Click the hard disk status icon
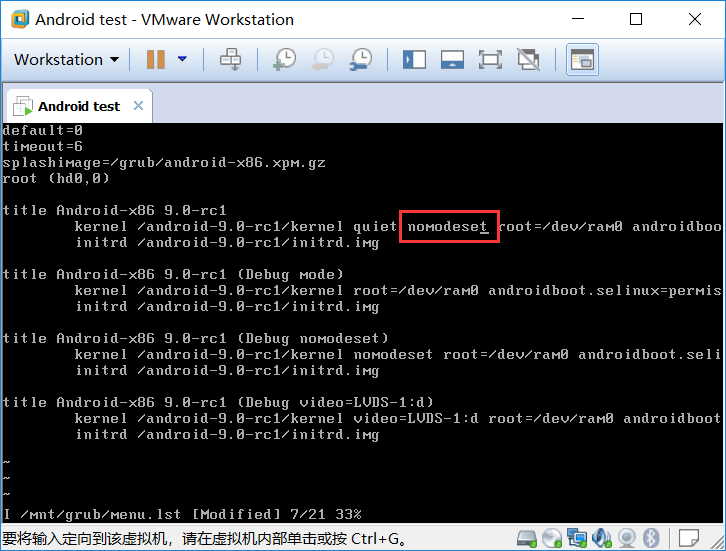726x551 pixels. [x=526, y=538]
